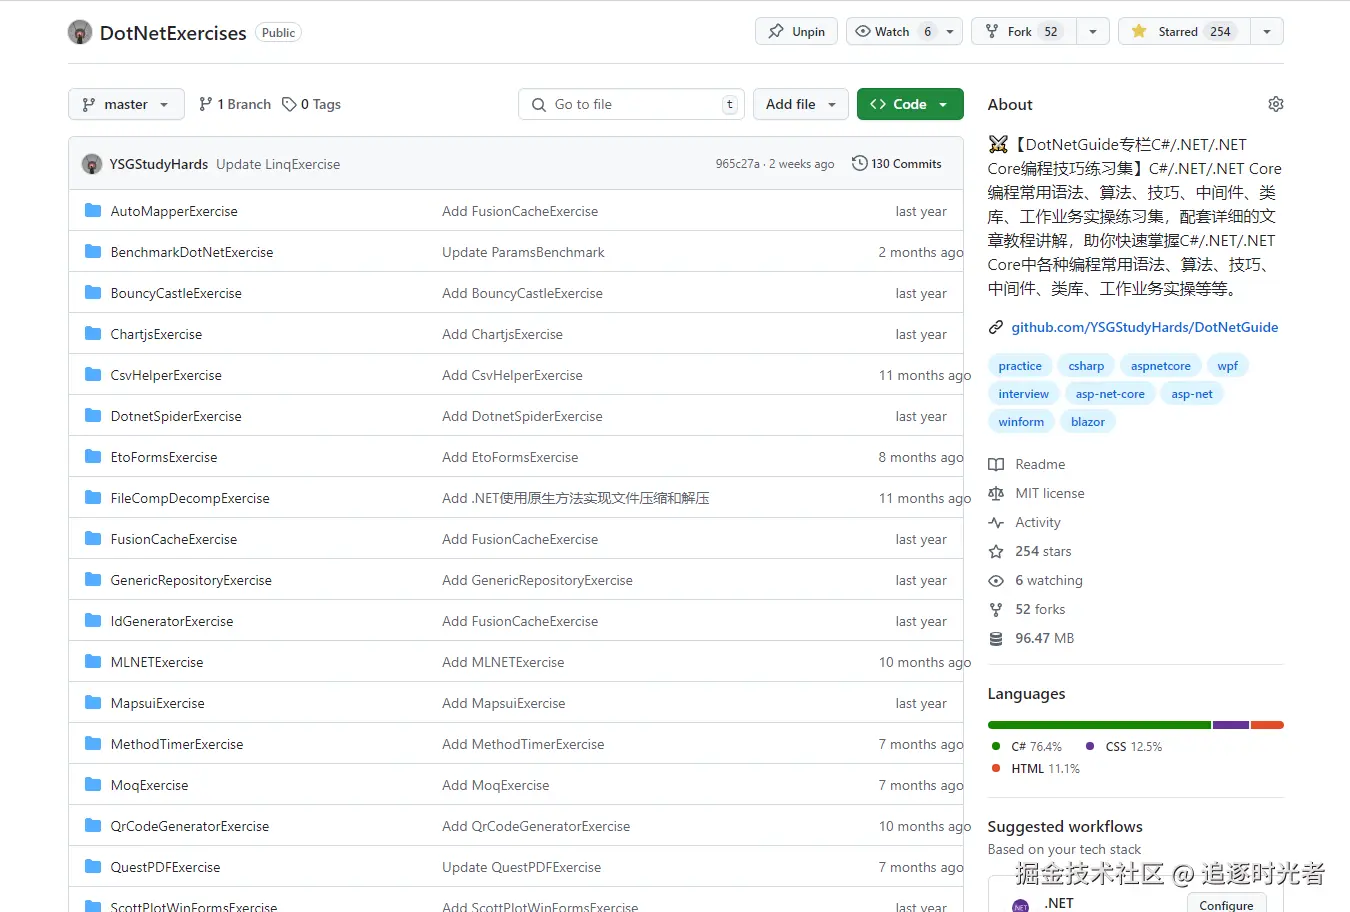
Task: Select the practice topic tag
Action: tap(1020, 366)
